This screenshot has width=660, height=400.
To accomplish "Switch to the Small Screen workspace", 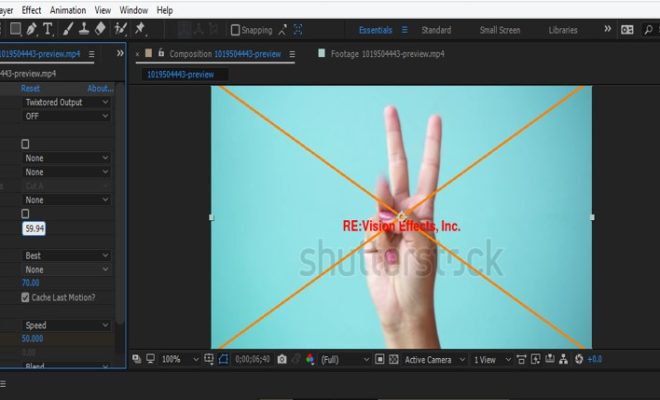I will point(500,30).
